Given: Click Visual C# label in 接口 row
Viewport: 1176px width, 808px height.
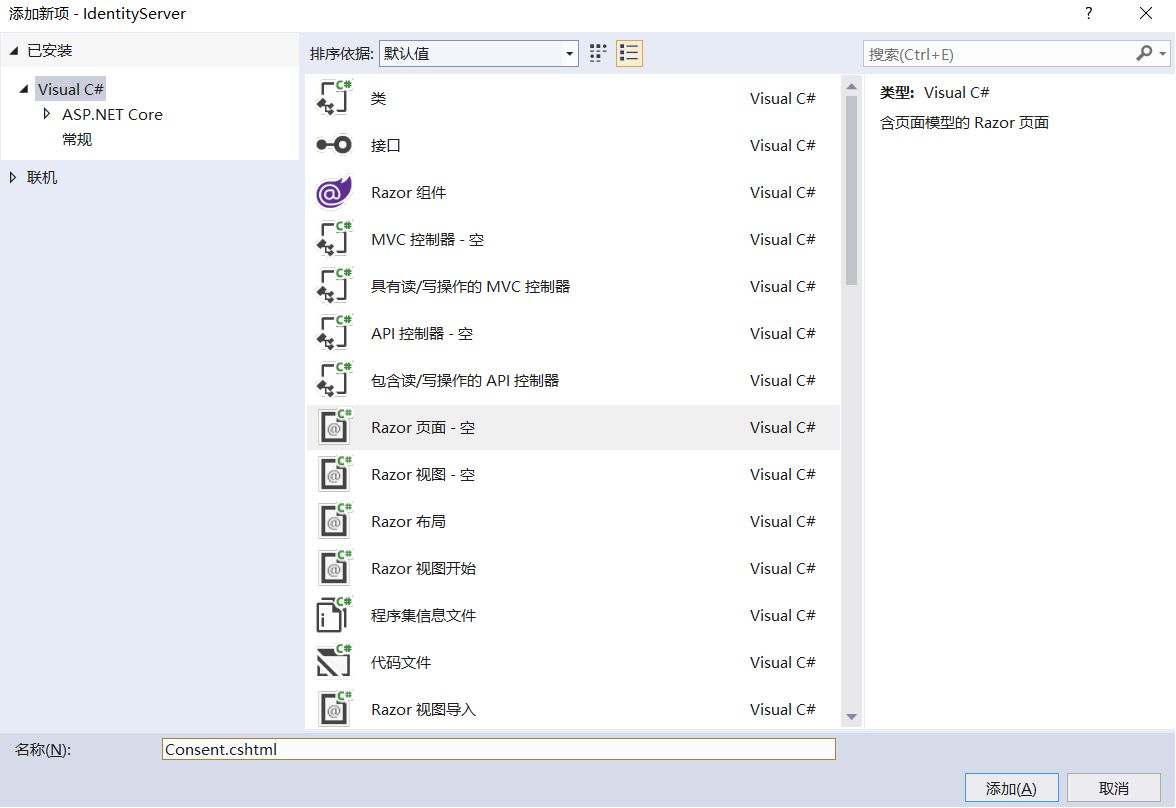Looking at the screenshot, I should point(782,146).
